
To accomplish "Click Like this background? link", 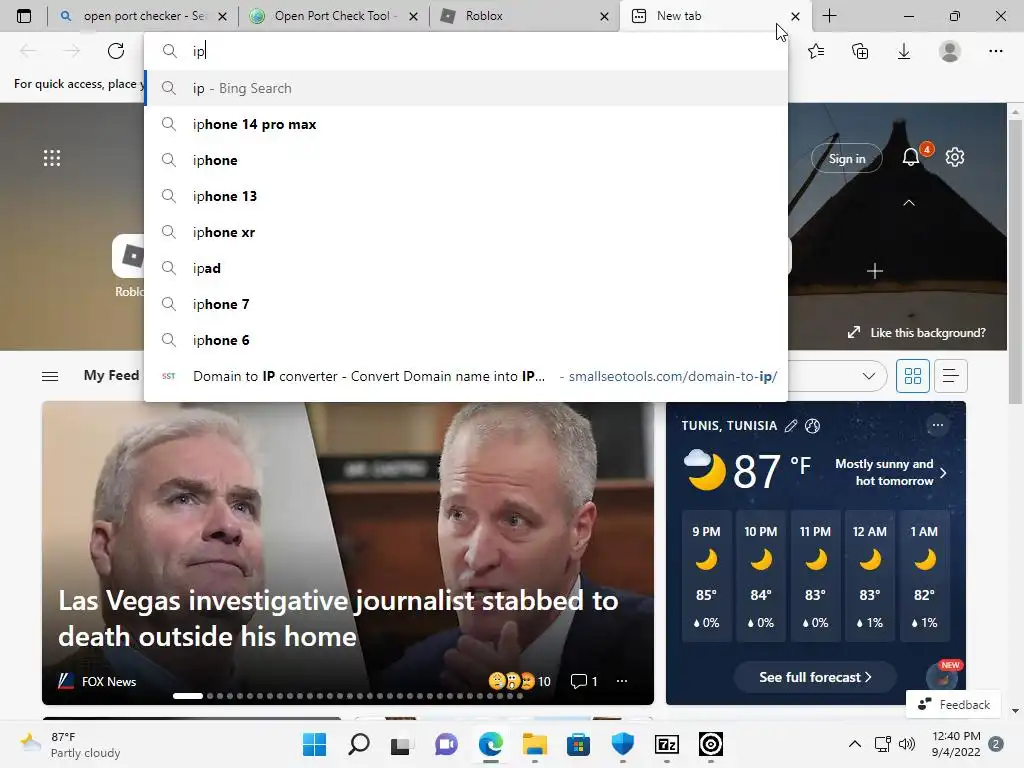I will (x=917, y=332).
